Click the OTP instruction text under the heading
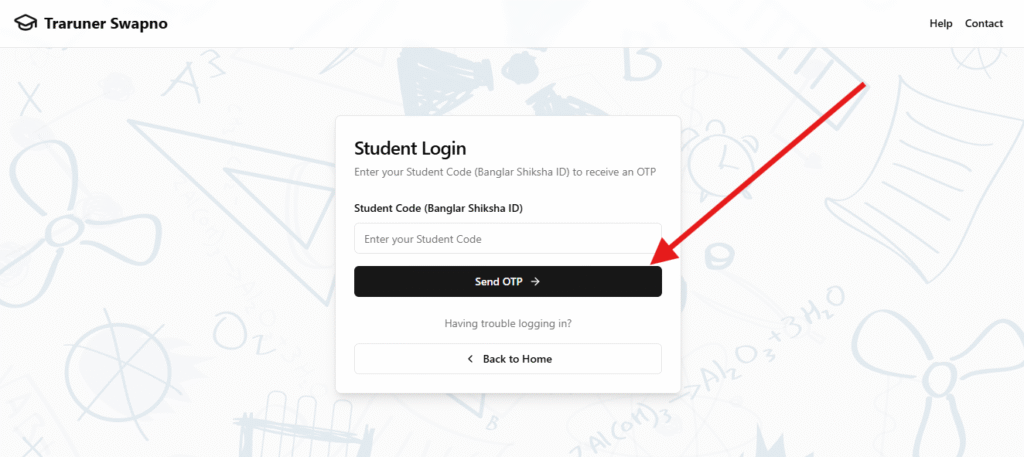Screen dimensions: 1024x457 pyautogui.click(x=505, y=173)
